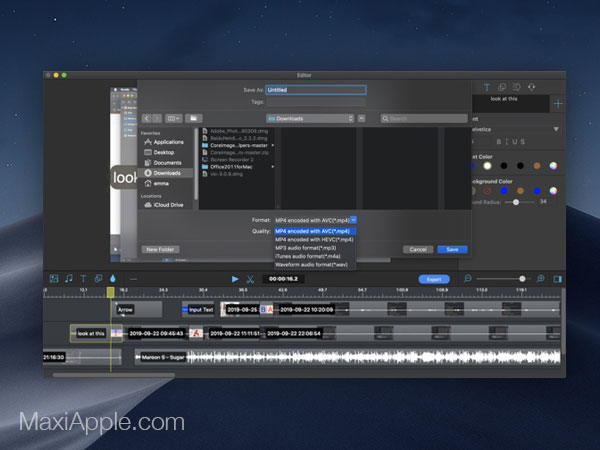Choose MP4 encoded with HEVC option

tap(314, 240)
